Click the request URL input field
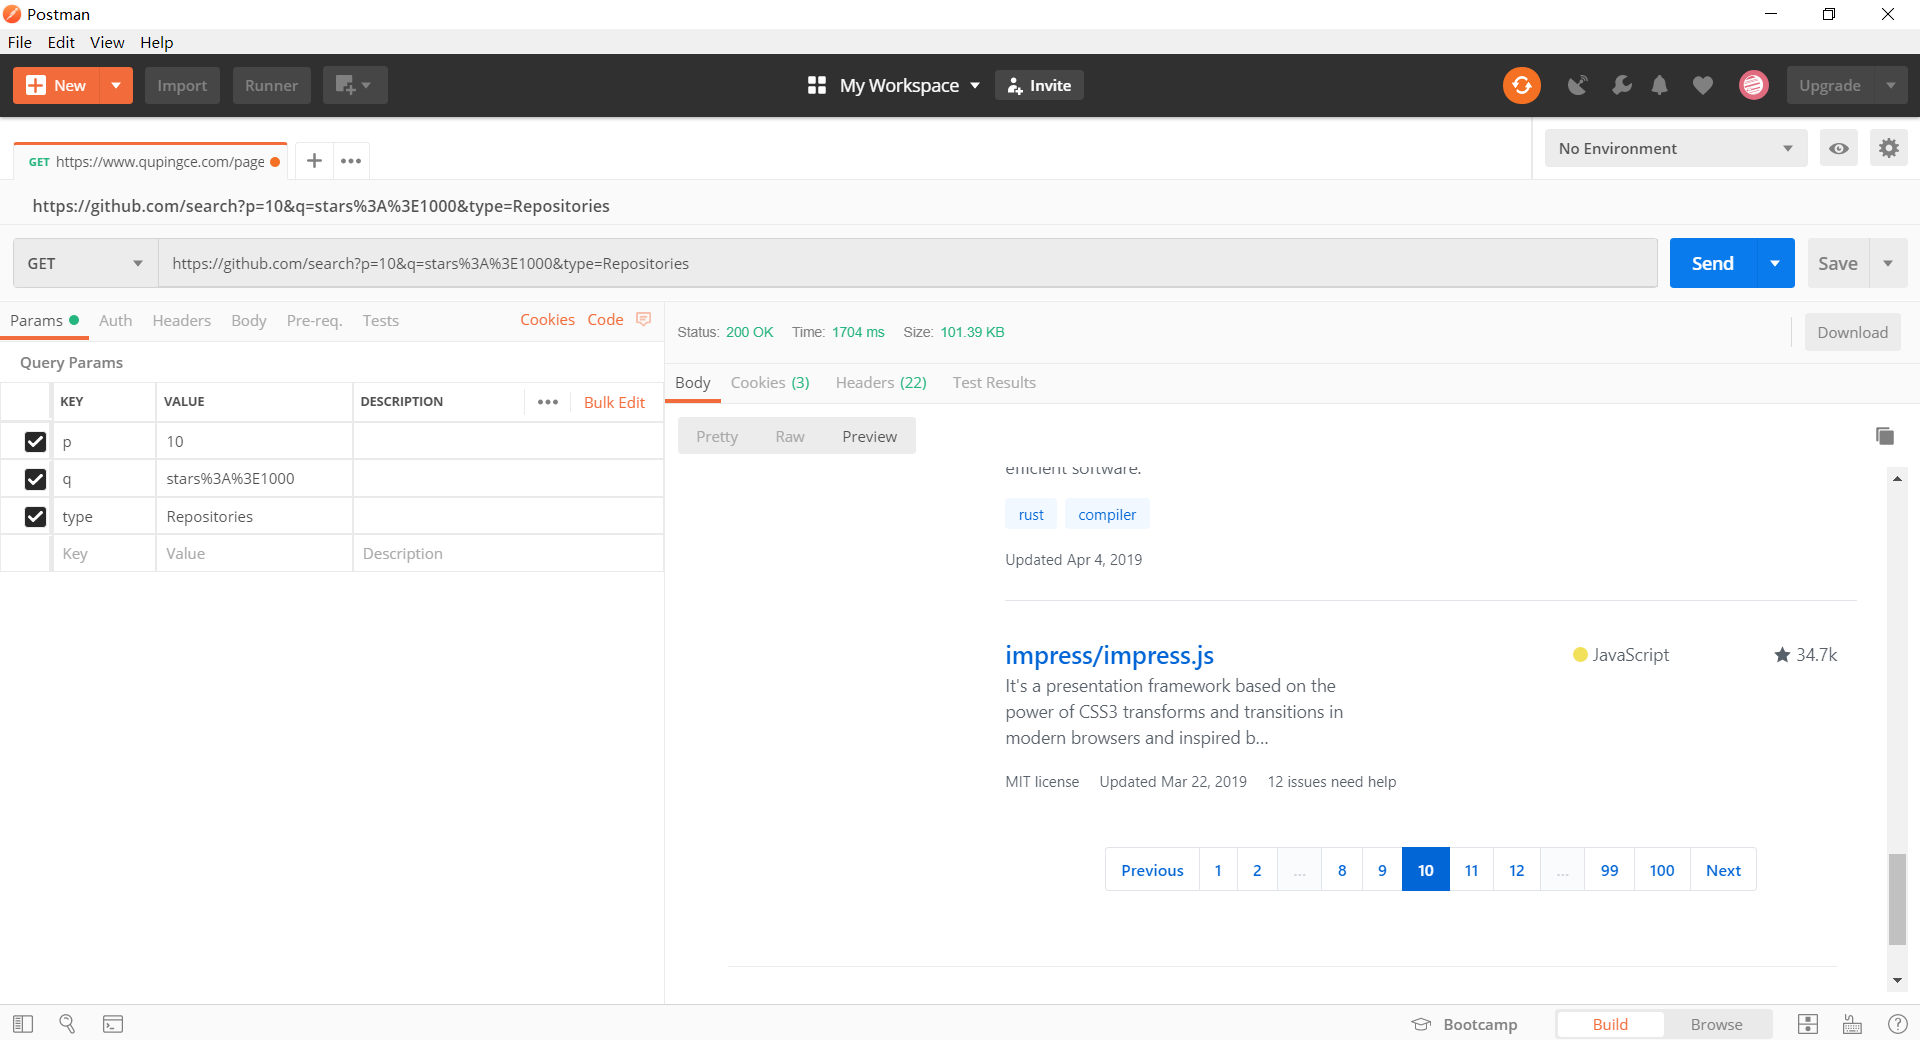1920x1040 pixels. pyautogui.click(x=908, y=263)
